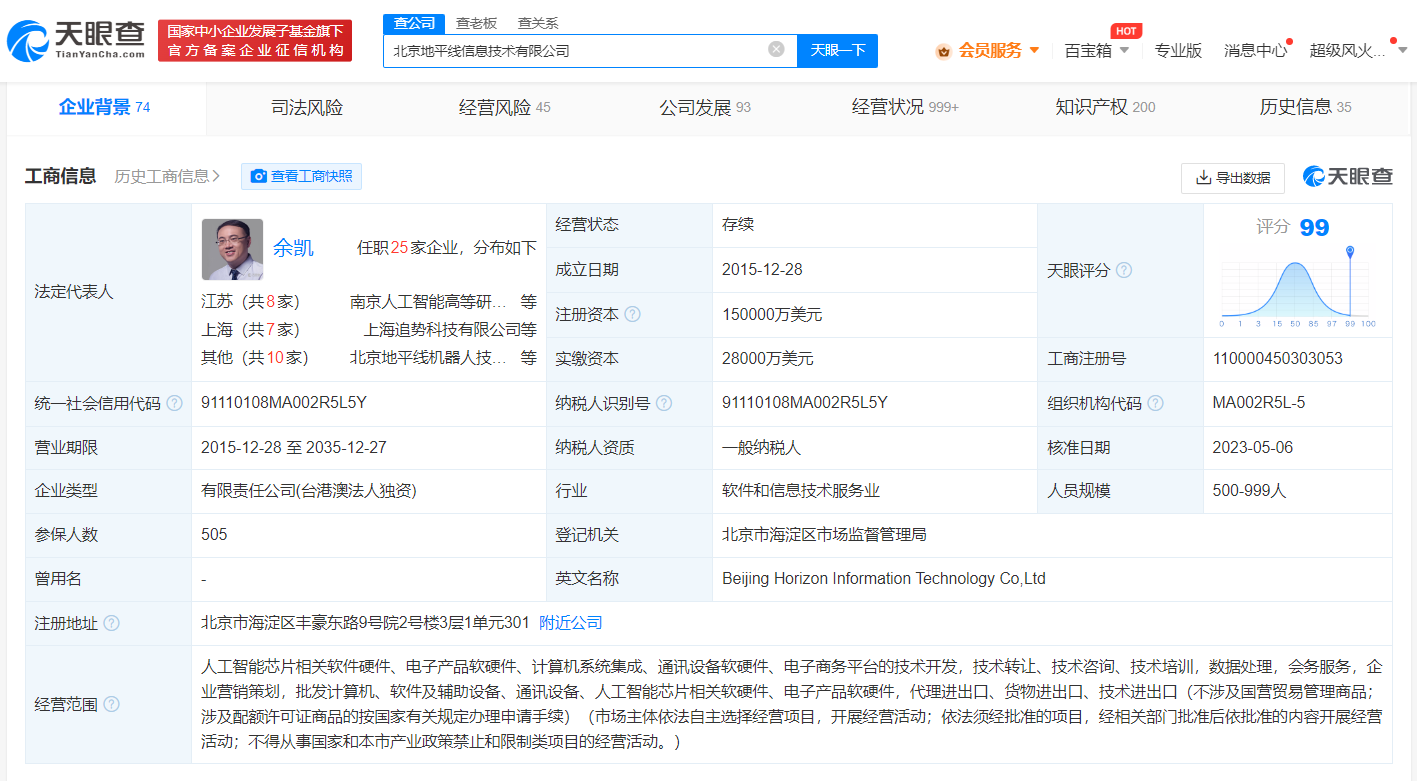
Task: Switch to the 公司发展 tab
Action: 705,108
